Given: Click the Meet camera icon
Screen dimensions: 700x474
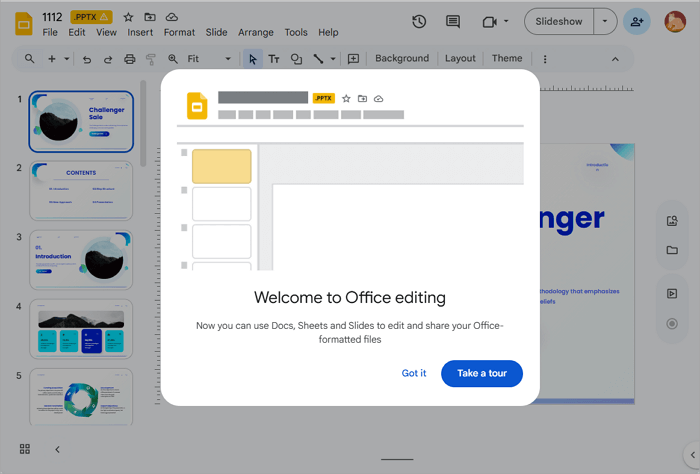Looking at the screenshot, I should click(x=490, y=21).
